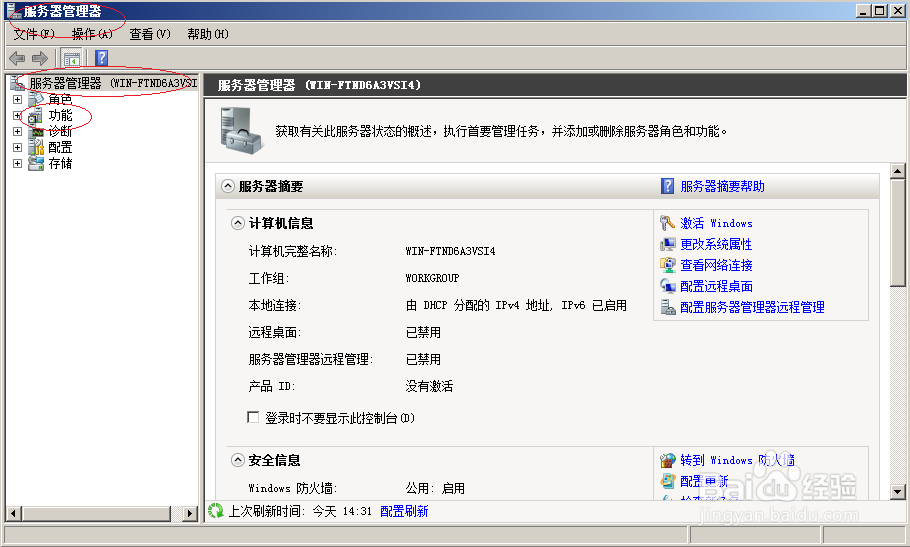The width and height of the screenshot is (910, 547).
Task: Click the tree pane horizontal scrollbar thumb
Action: pos(97,513)
